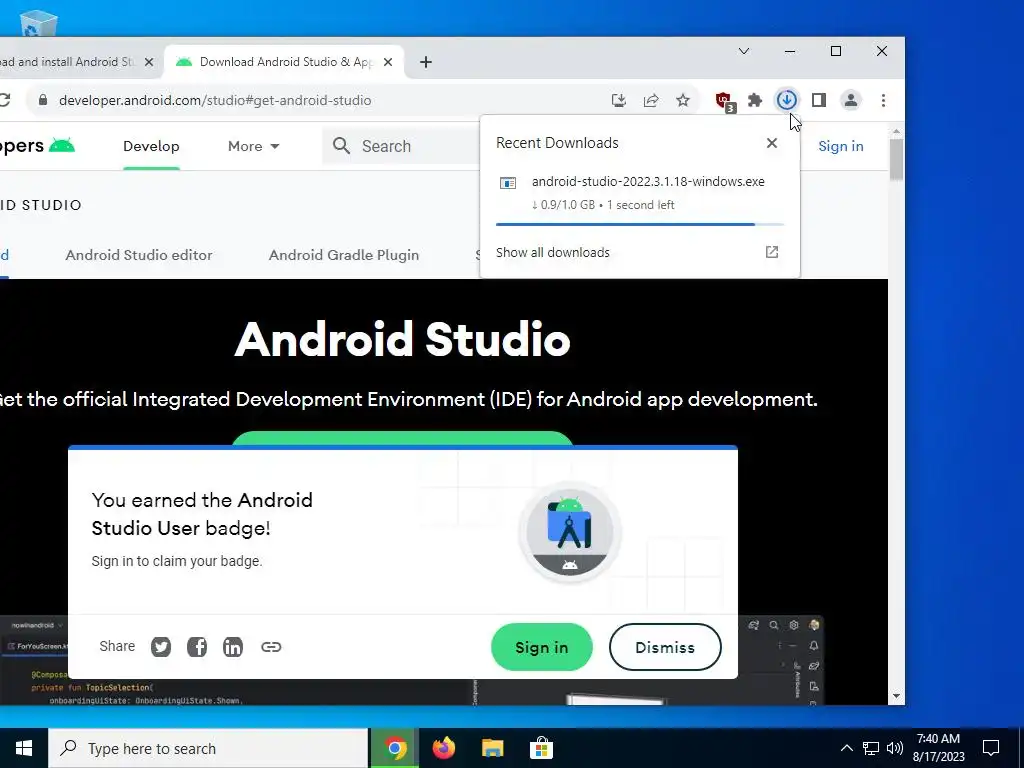The image size is (1024, 768).
Task: Expand the More dropdown menu
Action: pos(253,146)
